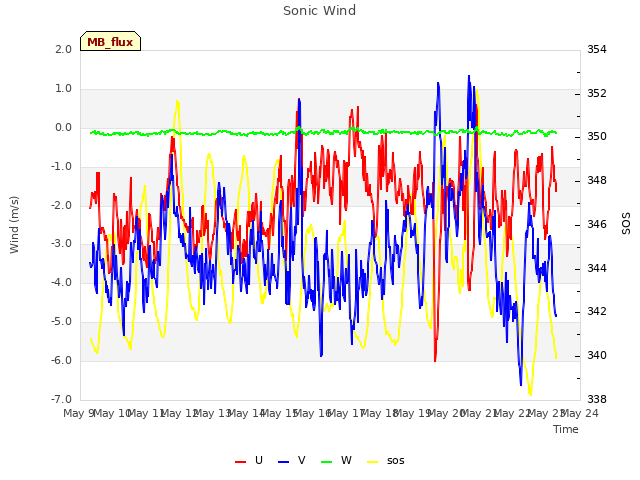Click the 346 right axis value
Screen dimensions: 640x480
coord(597,224)
